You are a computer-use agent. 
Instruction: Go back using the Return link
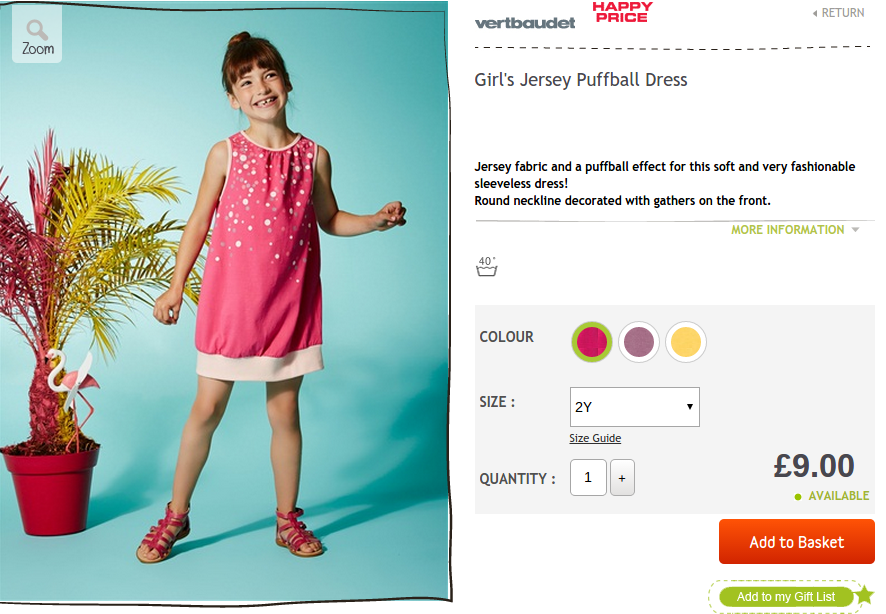pos(839,13)
